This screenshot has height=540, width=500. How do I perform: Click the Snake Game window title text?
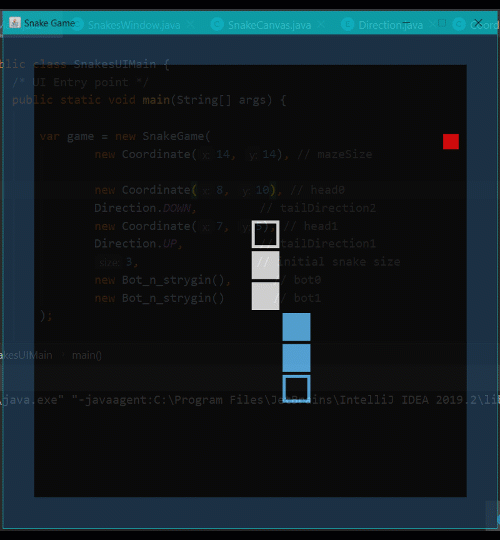point(49,23)
